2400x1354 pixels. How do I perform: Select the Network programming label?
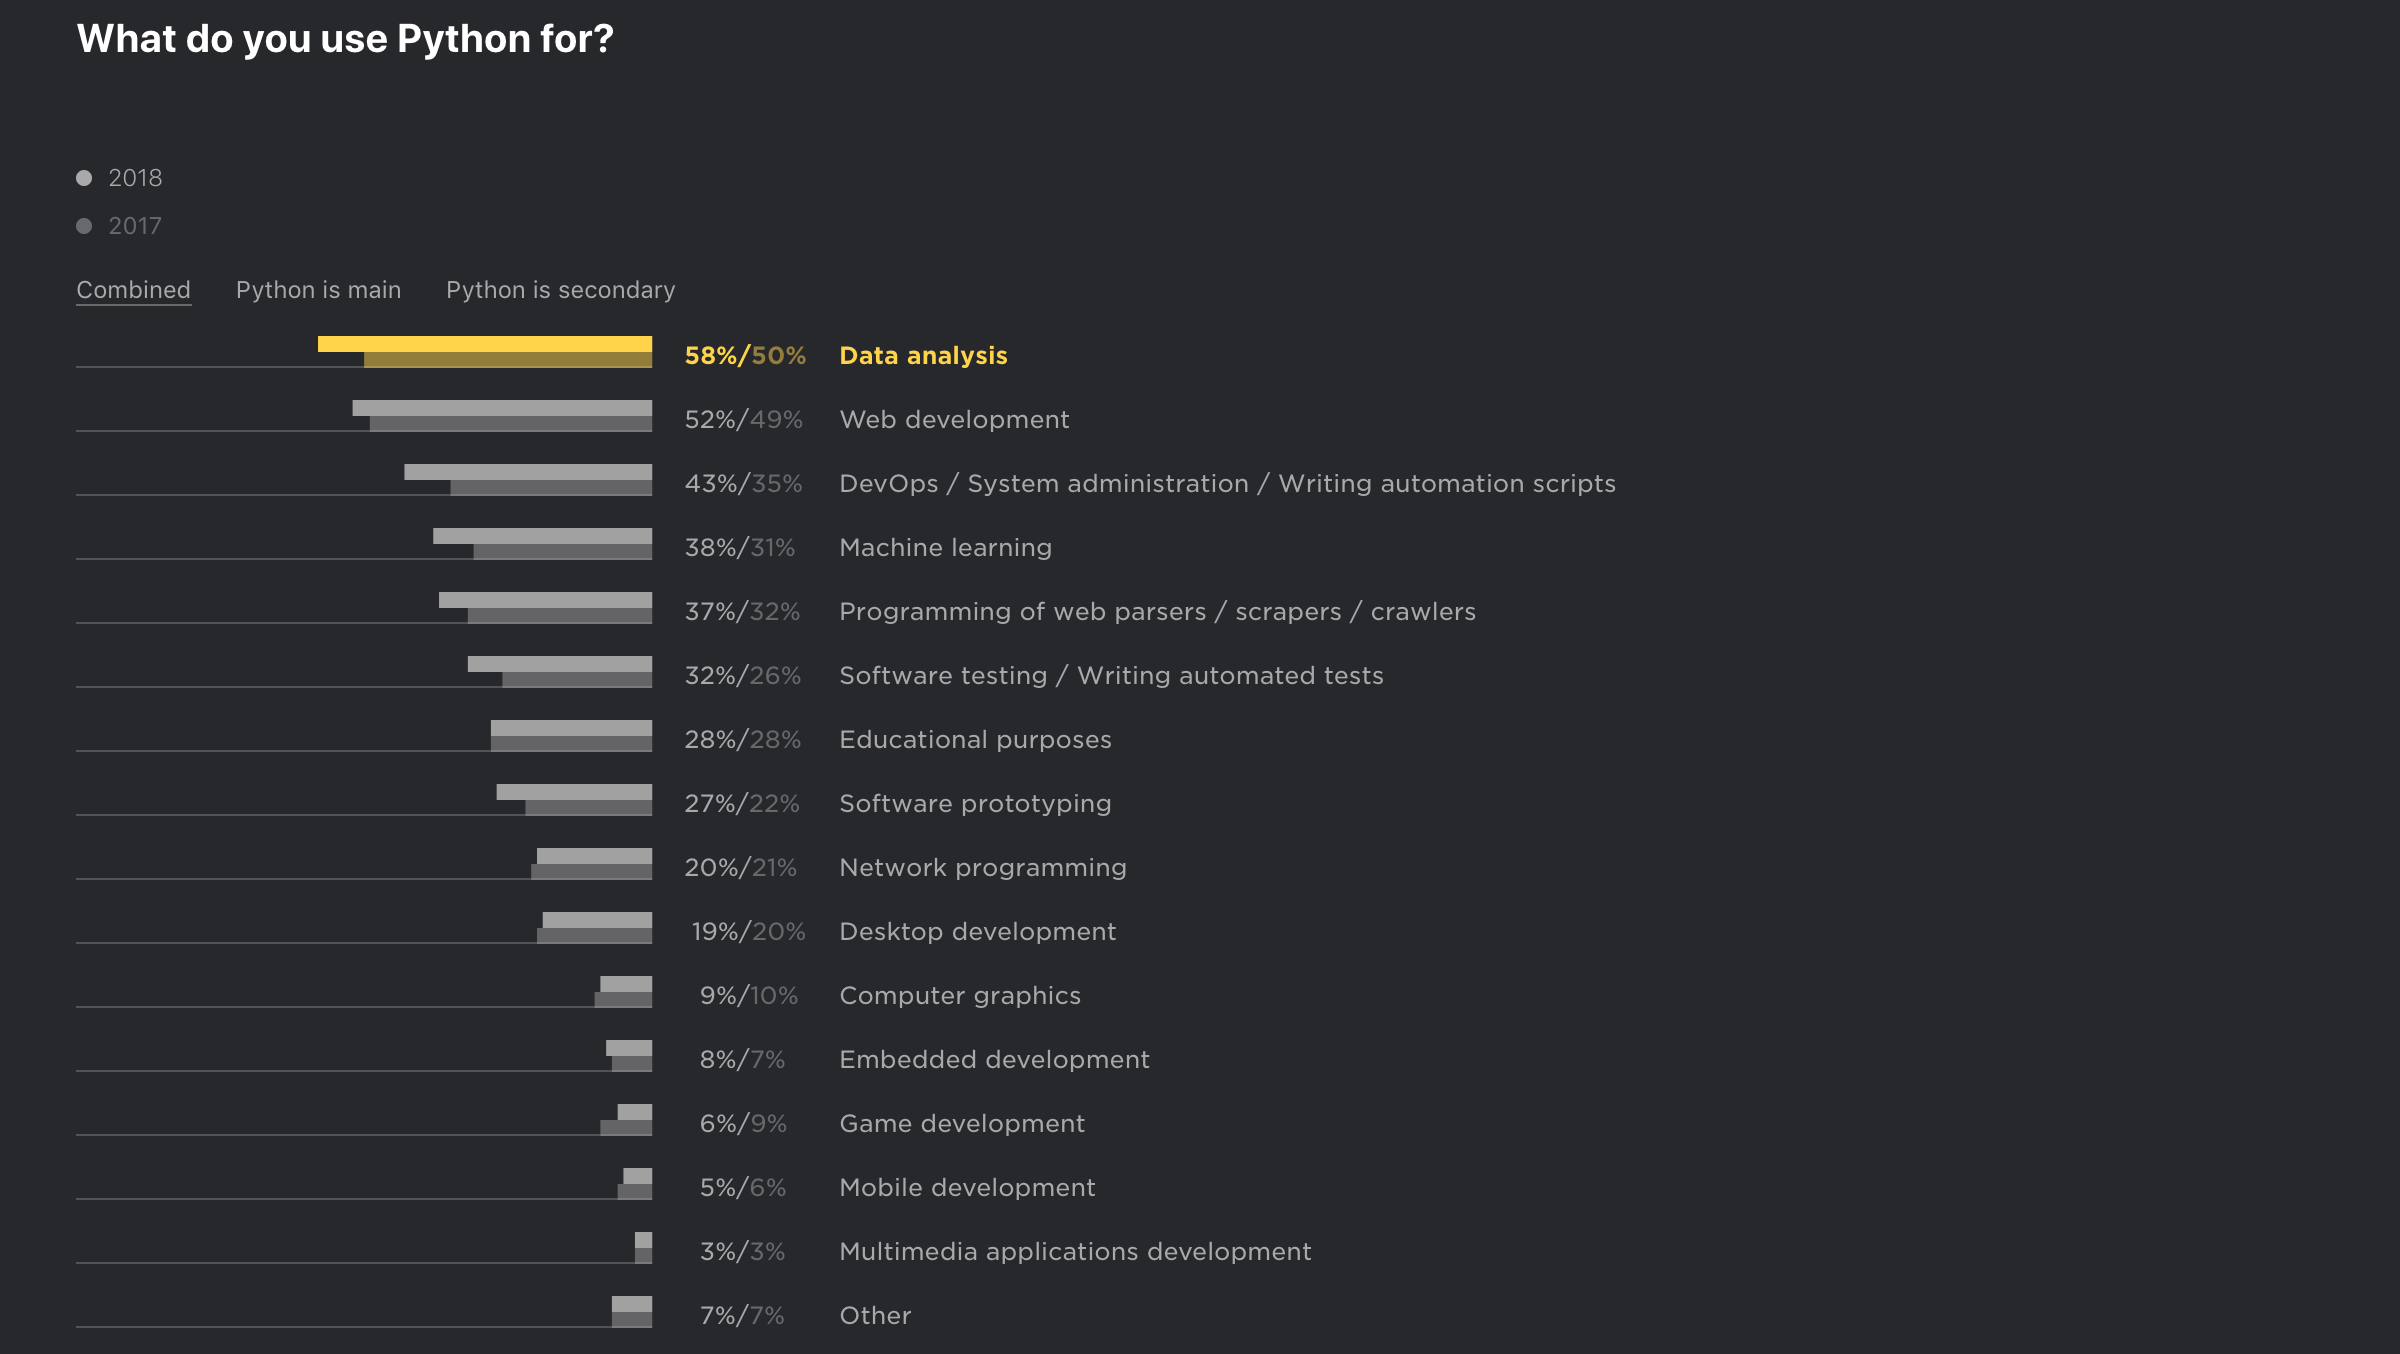pos(982,868)
